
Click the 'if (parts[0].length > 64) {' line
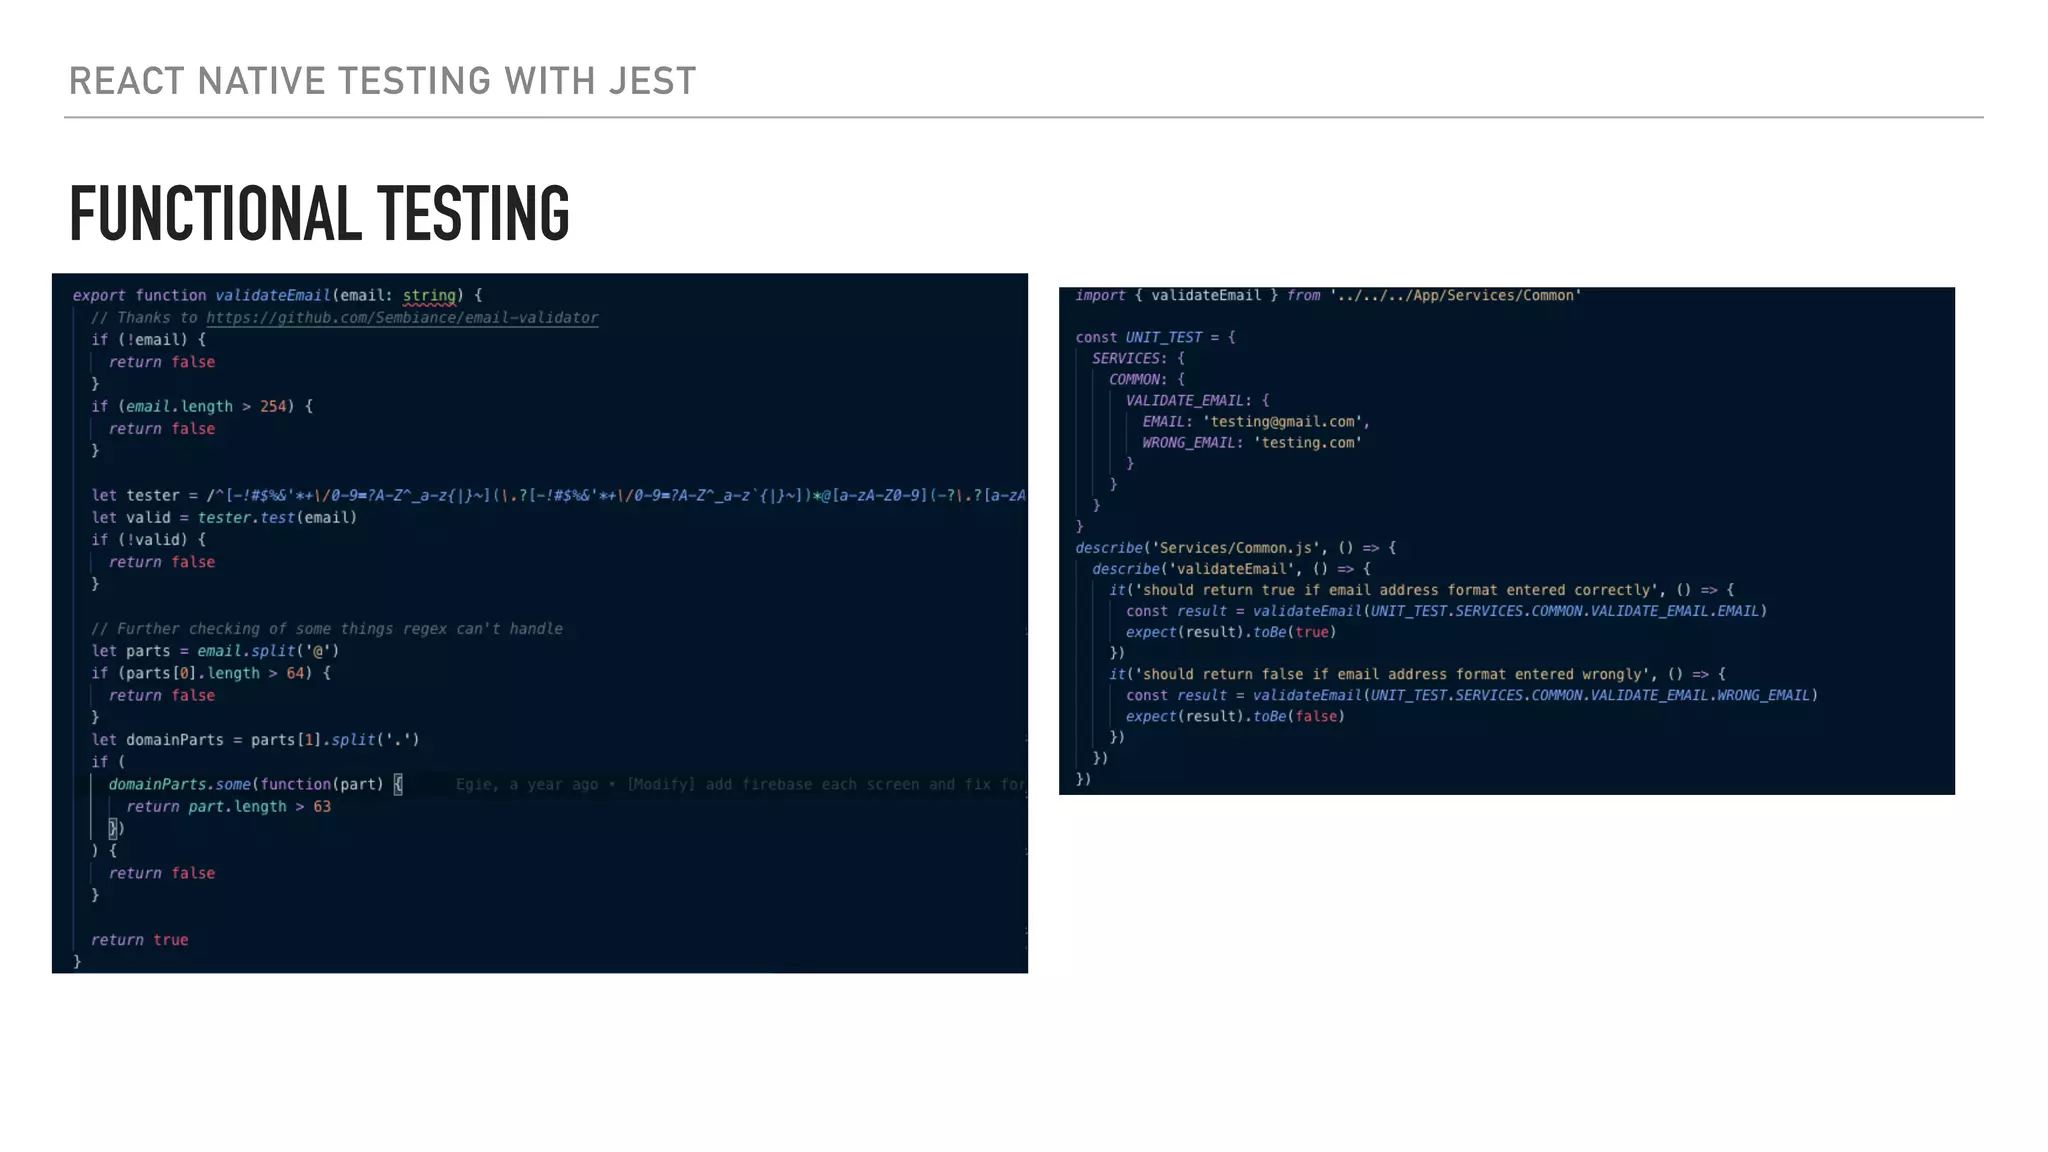click(x=211, y=673)
